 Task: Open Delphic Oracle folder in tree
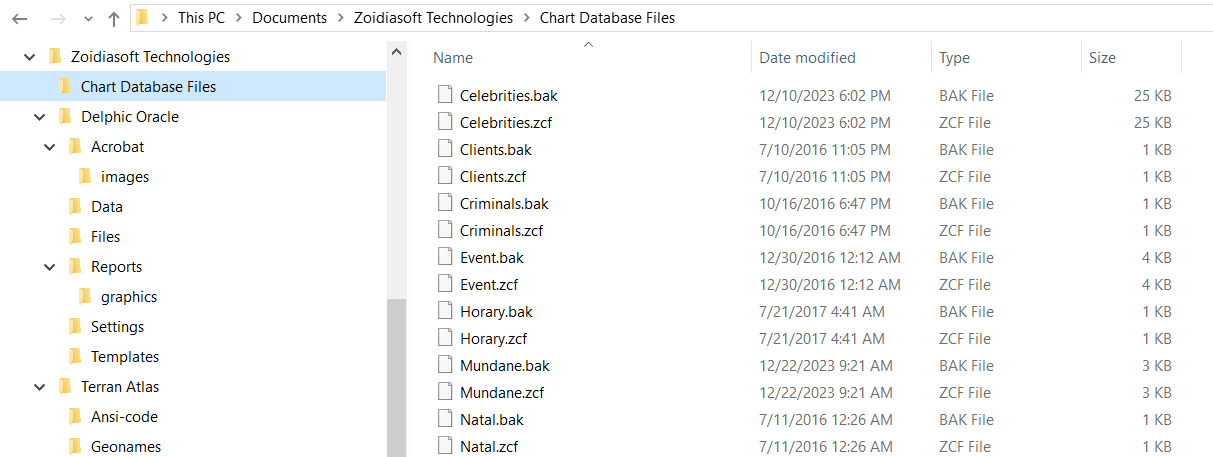pos(130,117)
